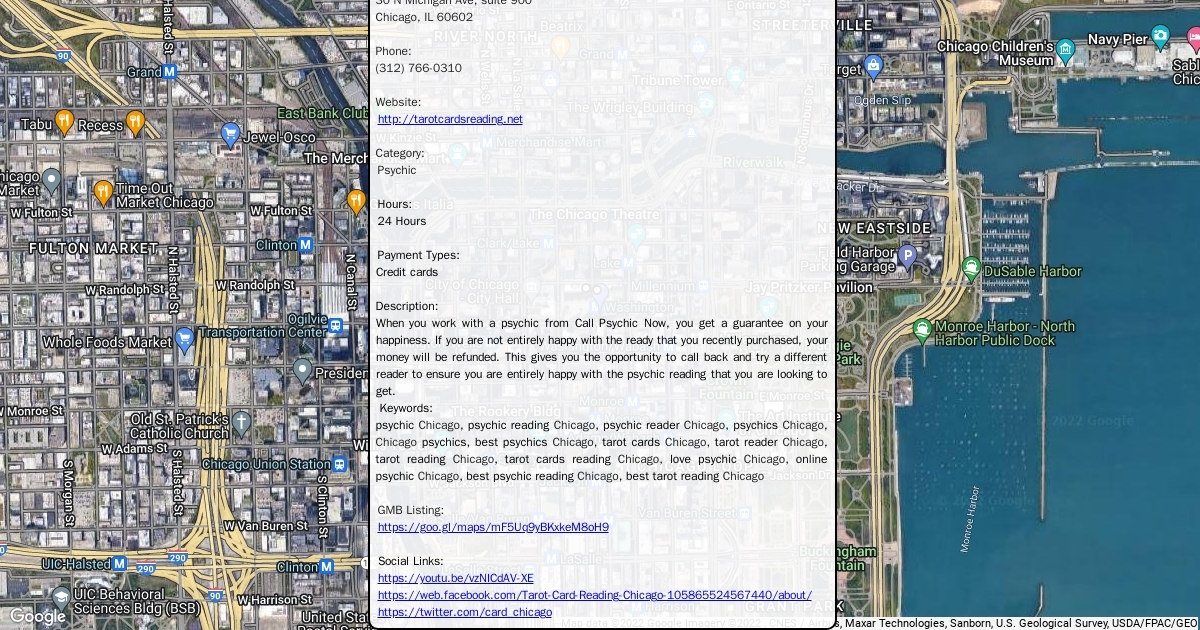Open the youtu.be social link
Image resolution: width=1200 pixels, height=630 pixels.
pos(456,578)
